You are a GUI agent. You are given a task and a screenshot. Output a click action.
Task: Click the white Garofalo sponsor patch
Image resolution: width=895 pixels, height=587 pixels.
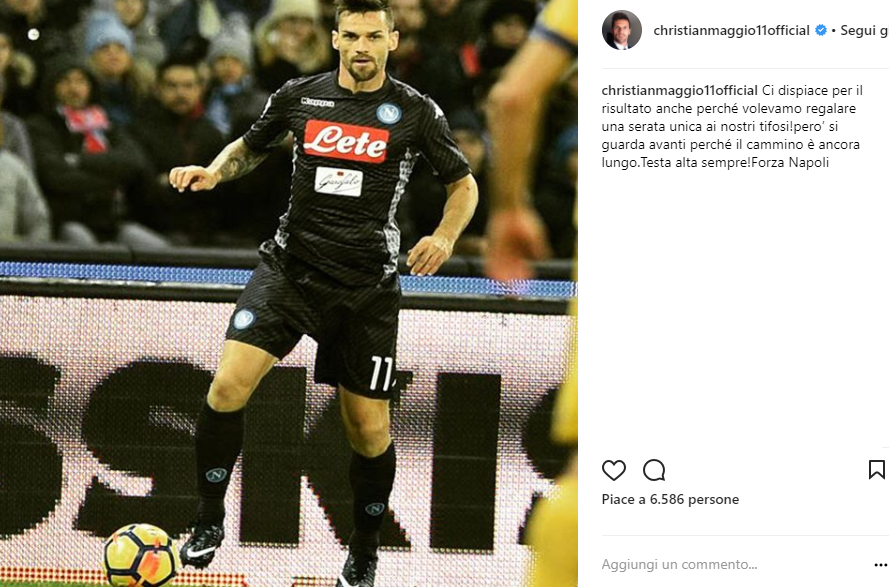point(338,182)
